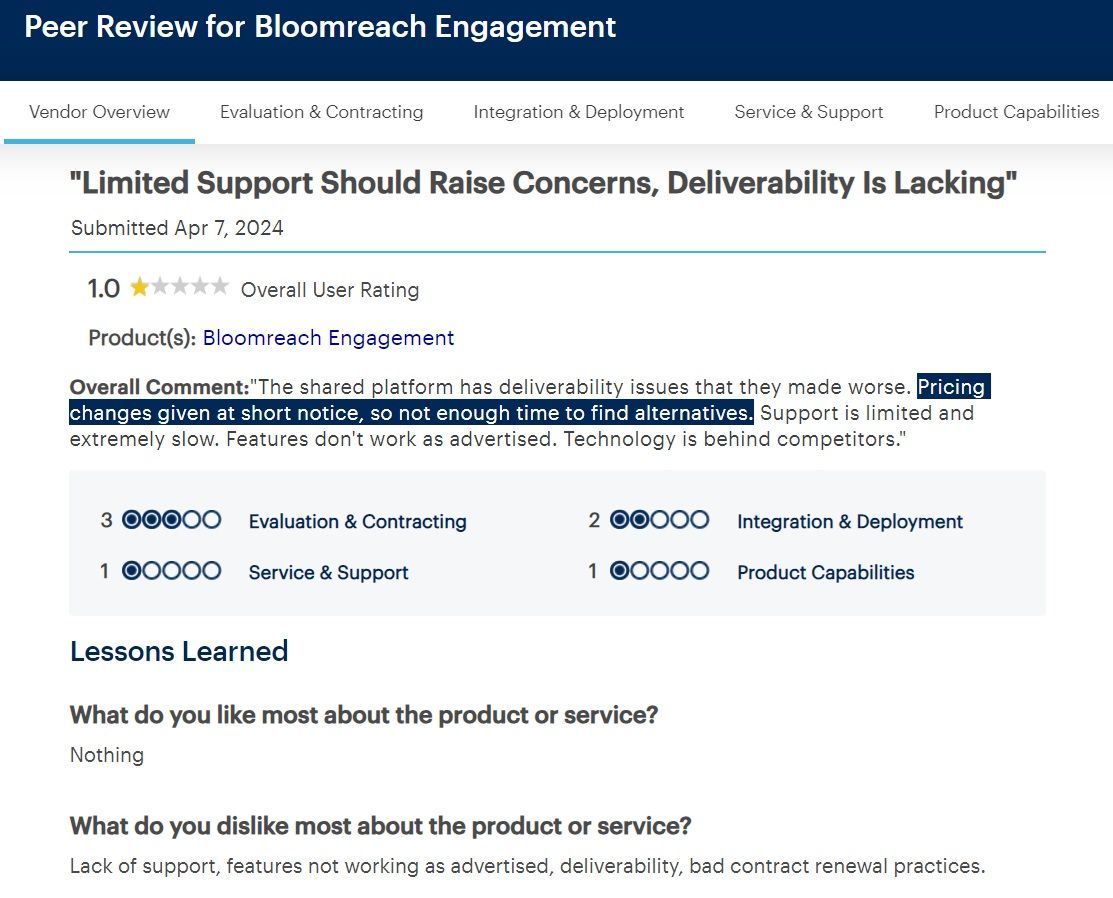Screen dimensions: 1113x898
Task: Open the Bloomreach Engagement product link
Action: pyautogui.click(x=328, y=338)
